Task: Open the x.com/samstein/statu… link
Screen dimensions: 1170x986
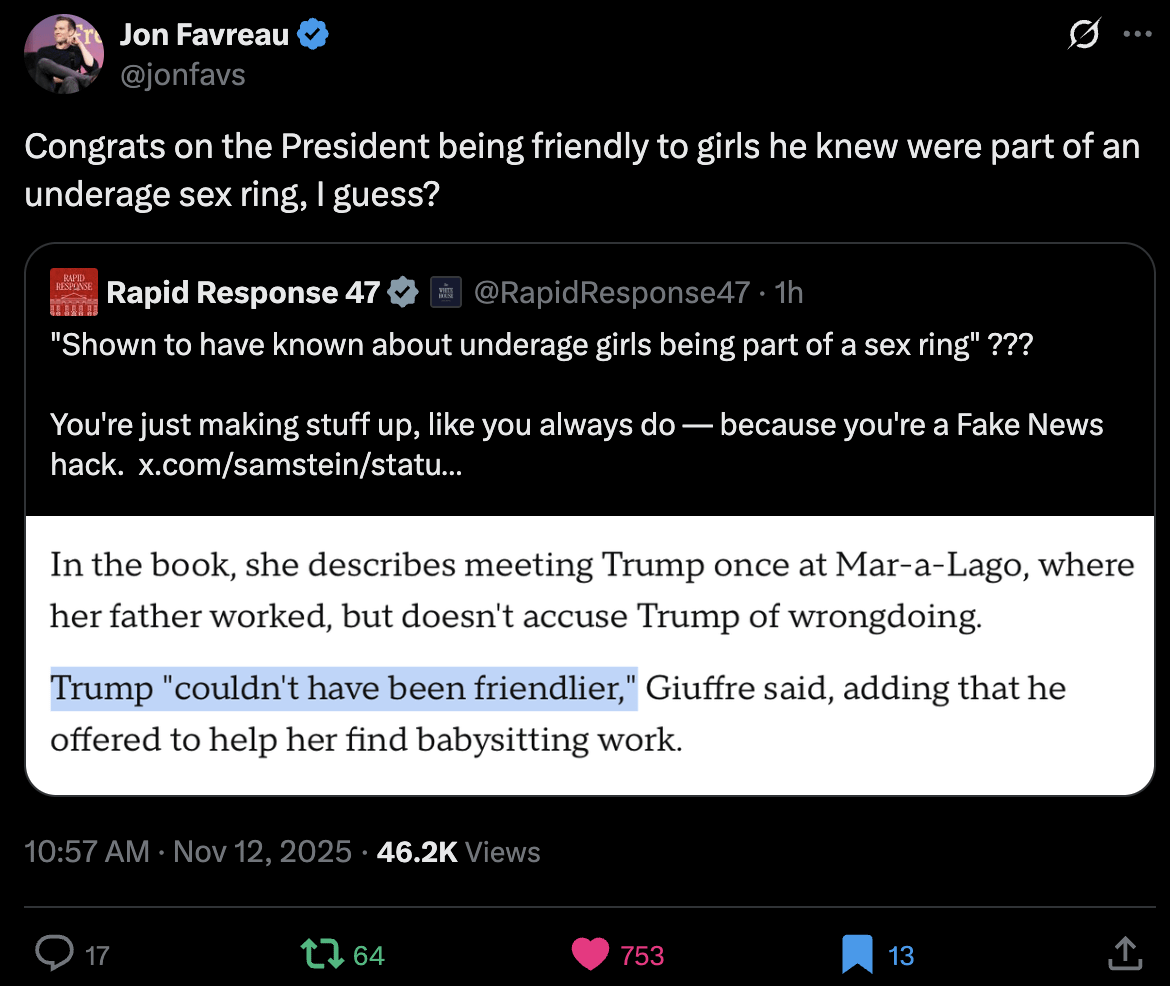Action: point(300,466)
